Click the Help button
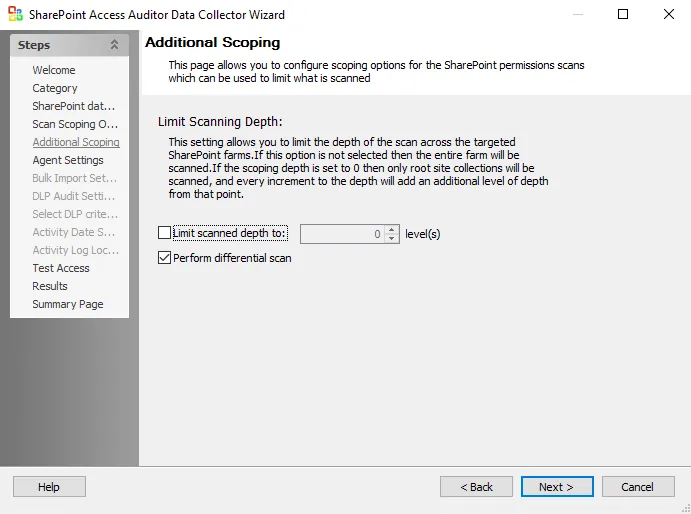This screenshot has width=691, height=514. coord(49,487)
